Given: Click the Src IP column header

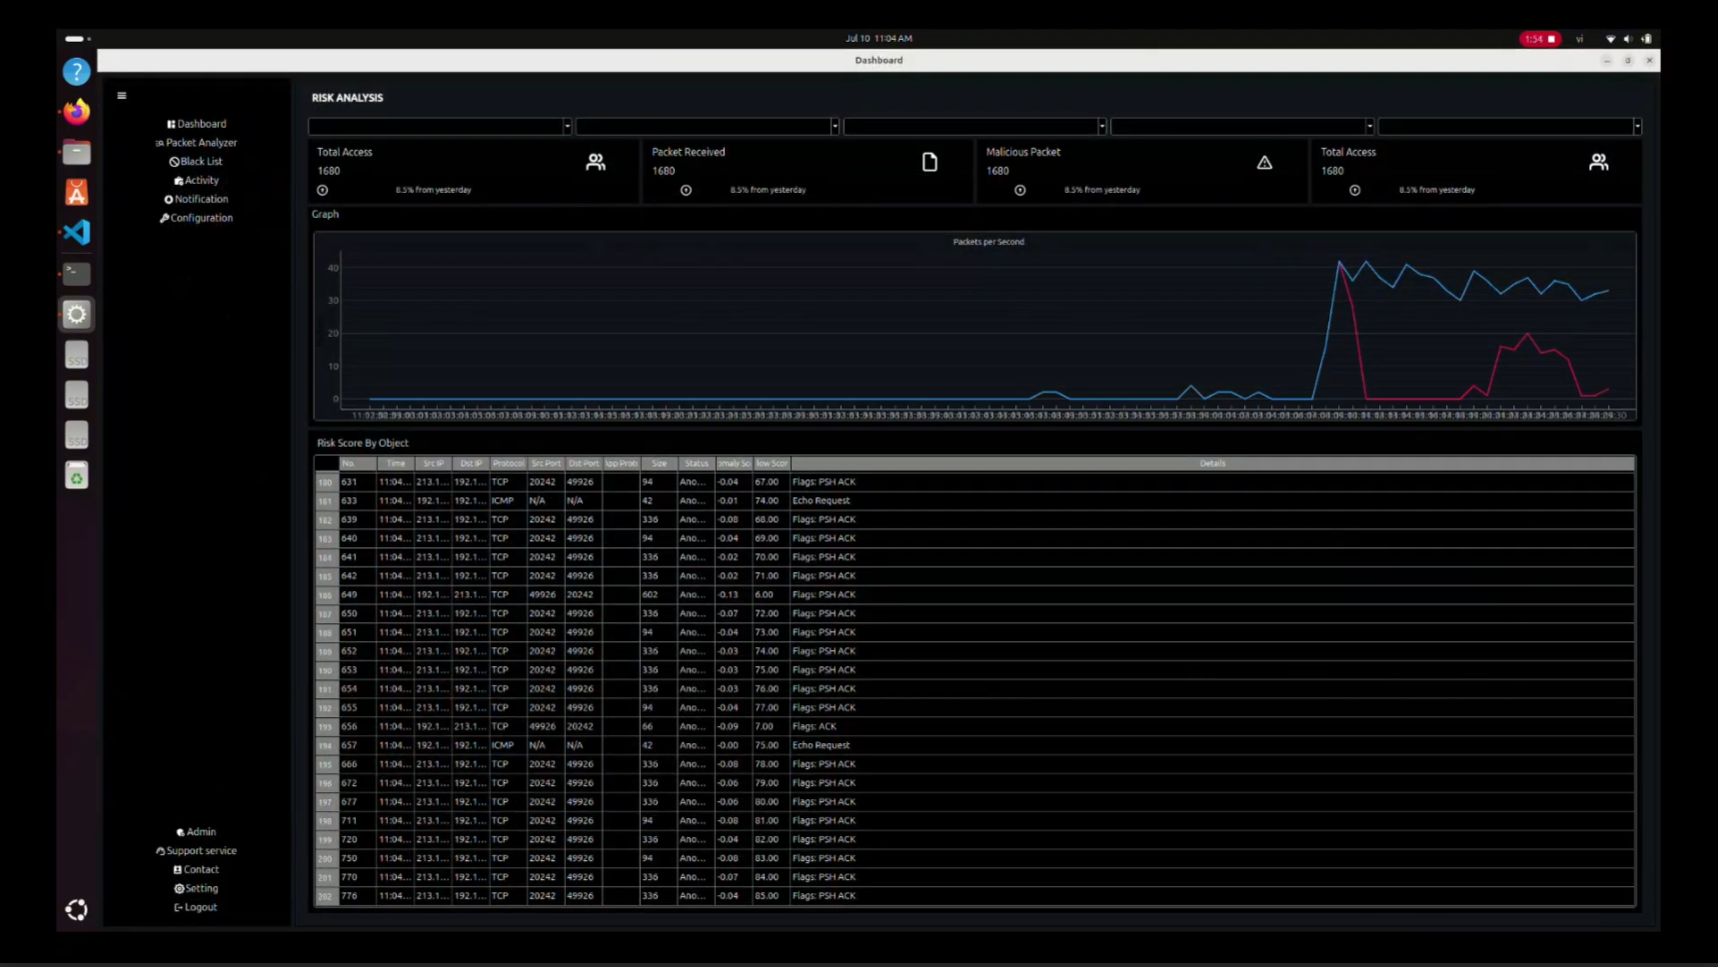Looking at the screenshot, I should pos(433,464).
